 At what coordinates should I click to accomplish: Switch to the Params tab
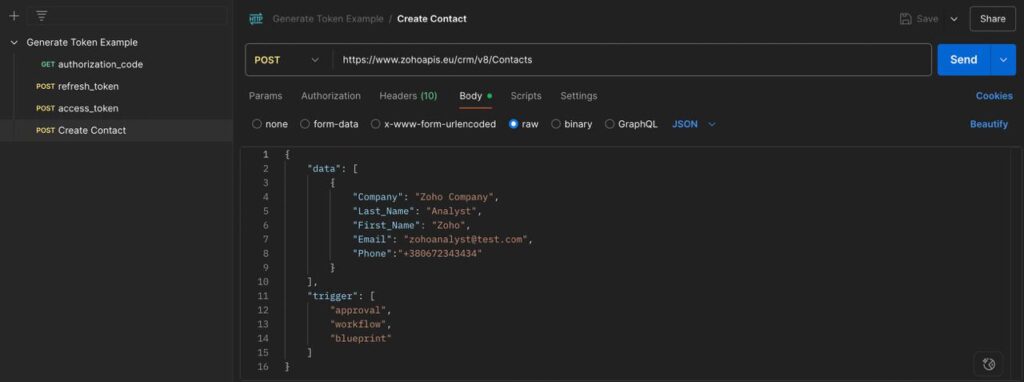pos(265,96)
